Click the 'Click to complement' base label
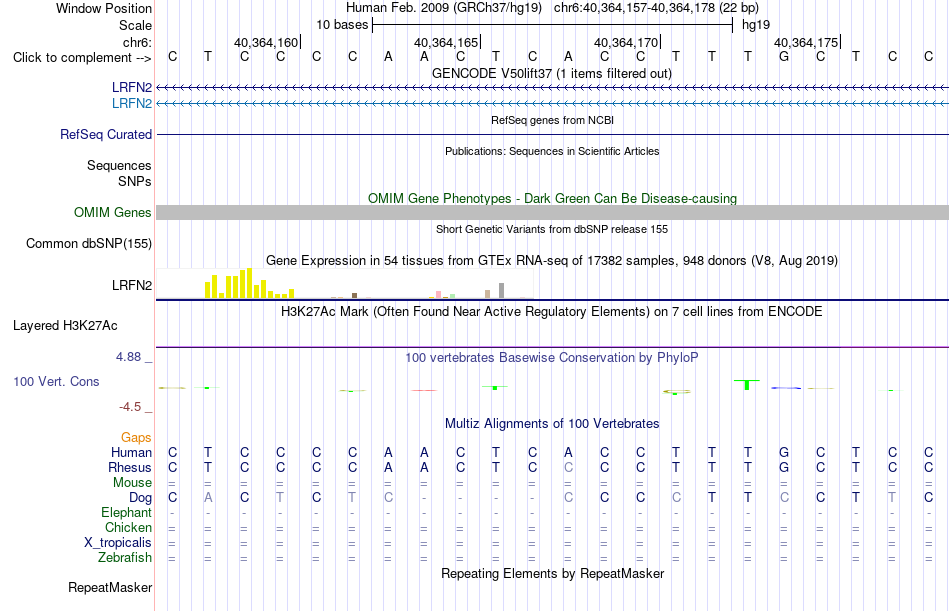The width and height of the screenshot is (950, 611). 82,58
